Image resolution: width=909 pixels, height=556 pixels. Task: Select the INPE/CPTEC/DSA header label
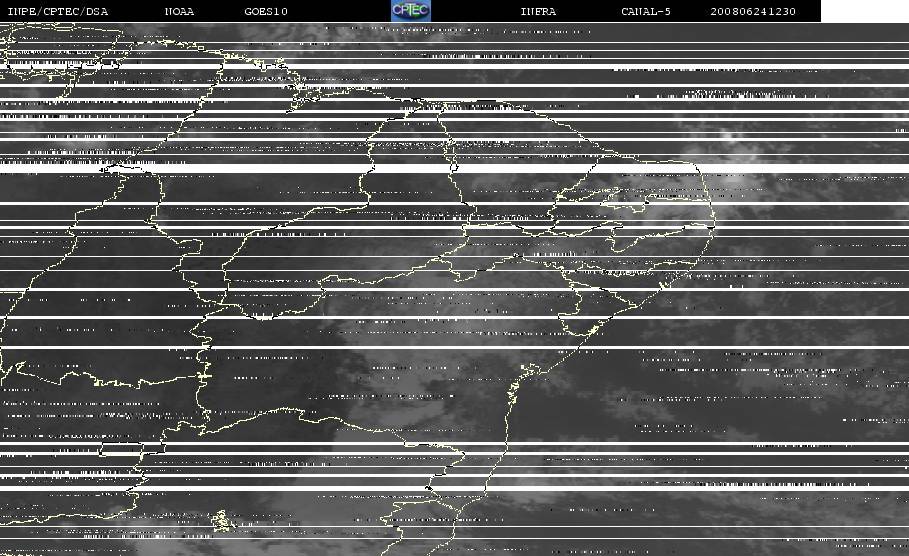click(x=57, y=11)
